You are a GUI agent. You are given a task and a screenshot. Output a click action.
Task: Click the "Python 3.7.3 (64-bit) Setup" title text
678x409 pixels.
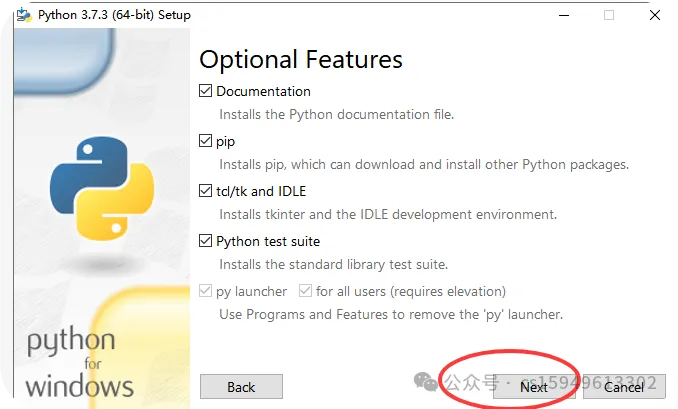114,16
